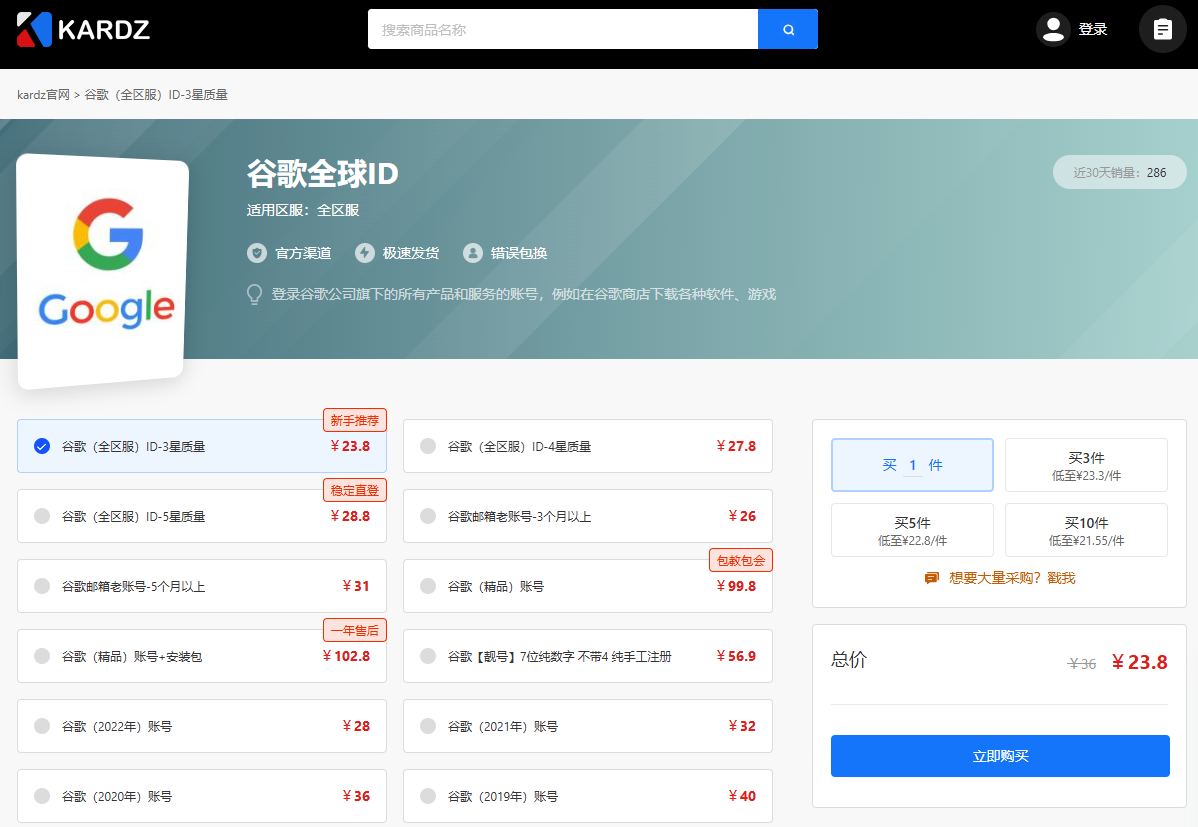
Task: Choose the 买 1 件 quantity box
Action: (912, 465)
